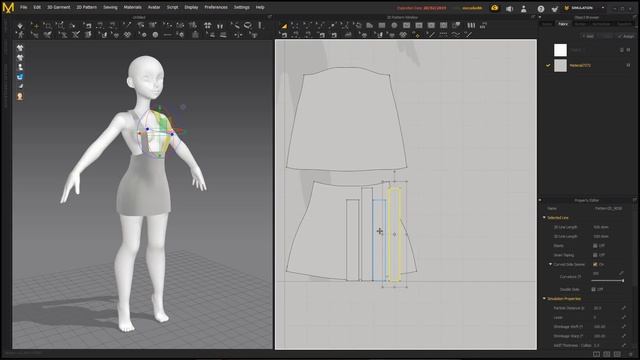Select the gray Material fabric swatch
This screenshot has width=640, height=360.
(x=560, y=65)
